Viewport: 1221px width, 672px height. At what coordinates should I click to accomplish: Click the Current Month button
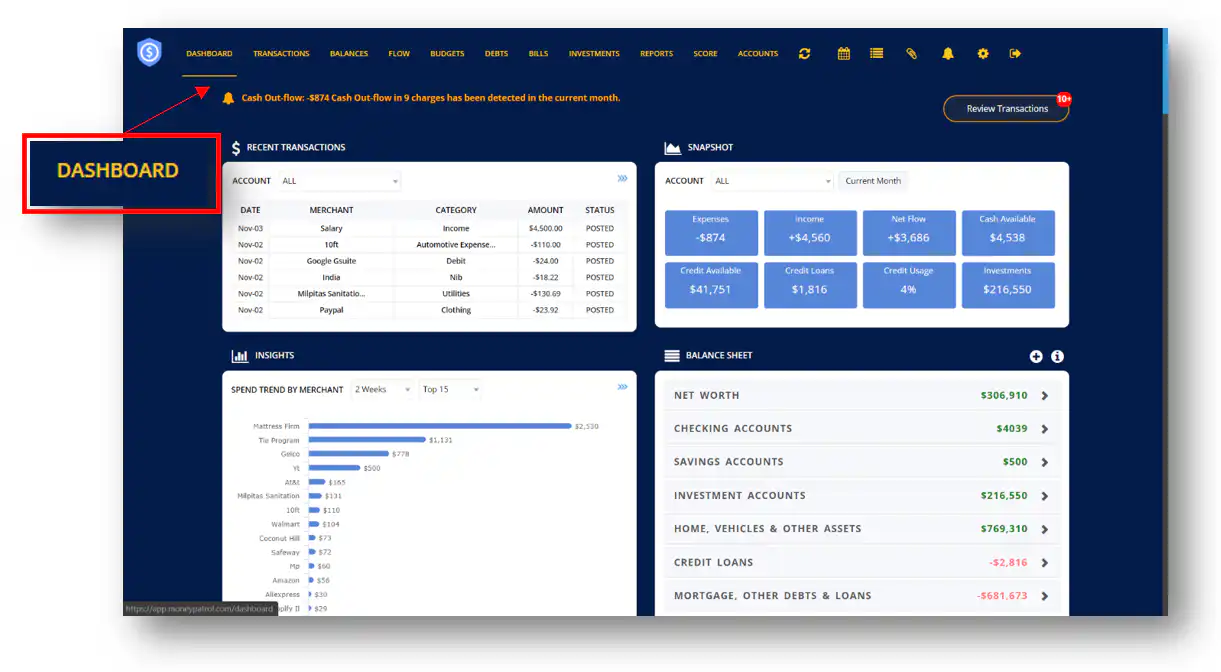872,181
